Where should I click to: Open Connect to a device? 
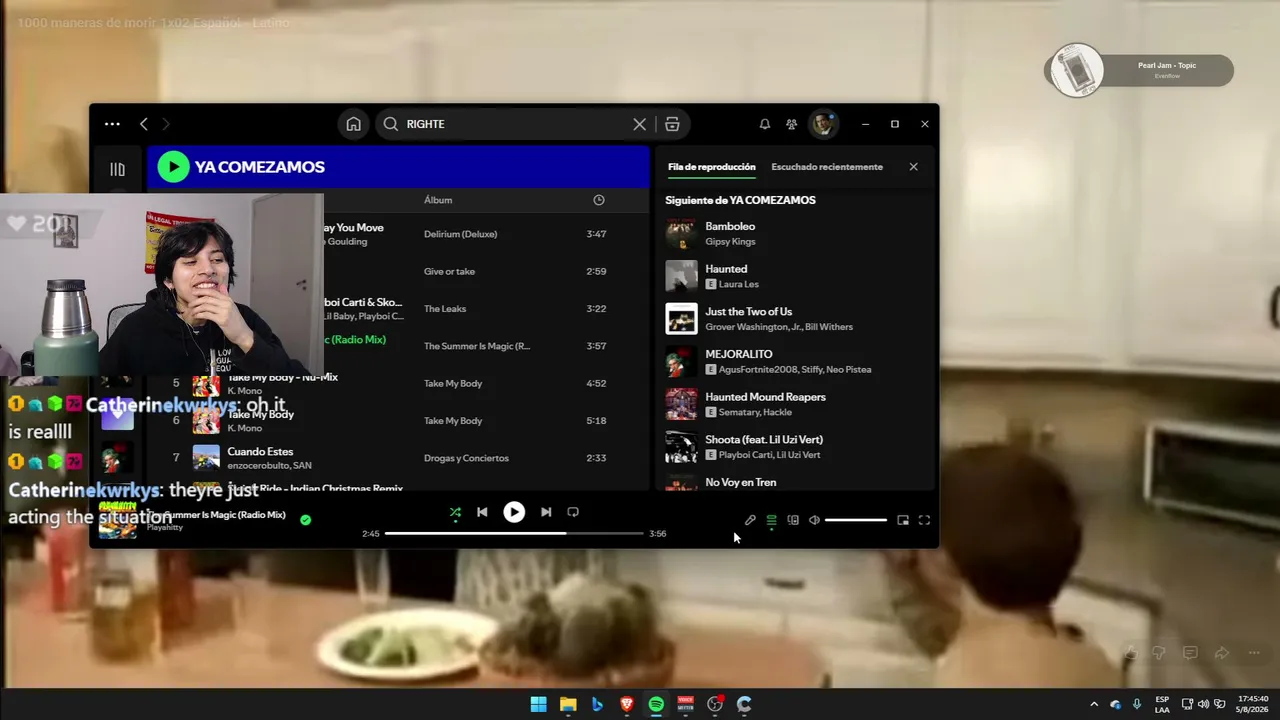tap(793, 520)
